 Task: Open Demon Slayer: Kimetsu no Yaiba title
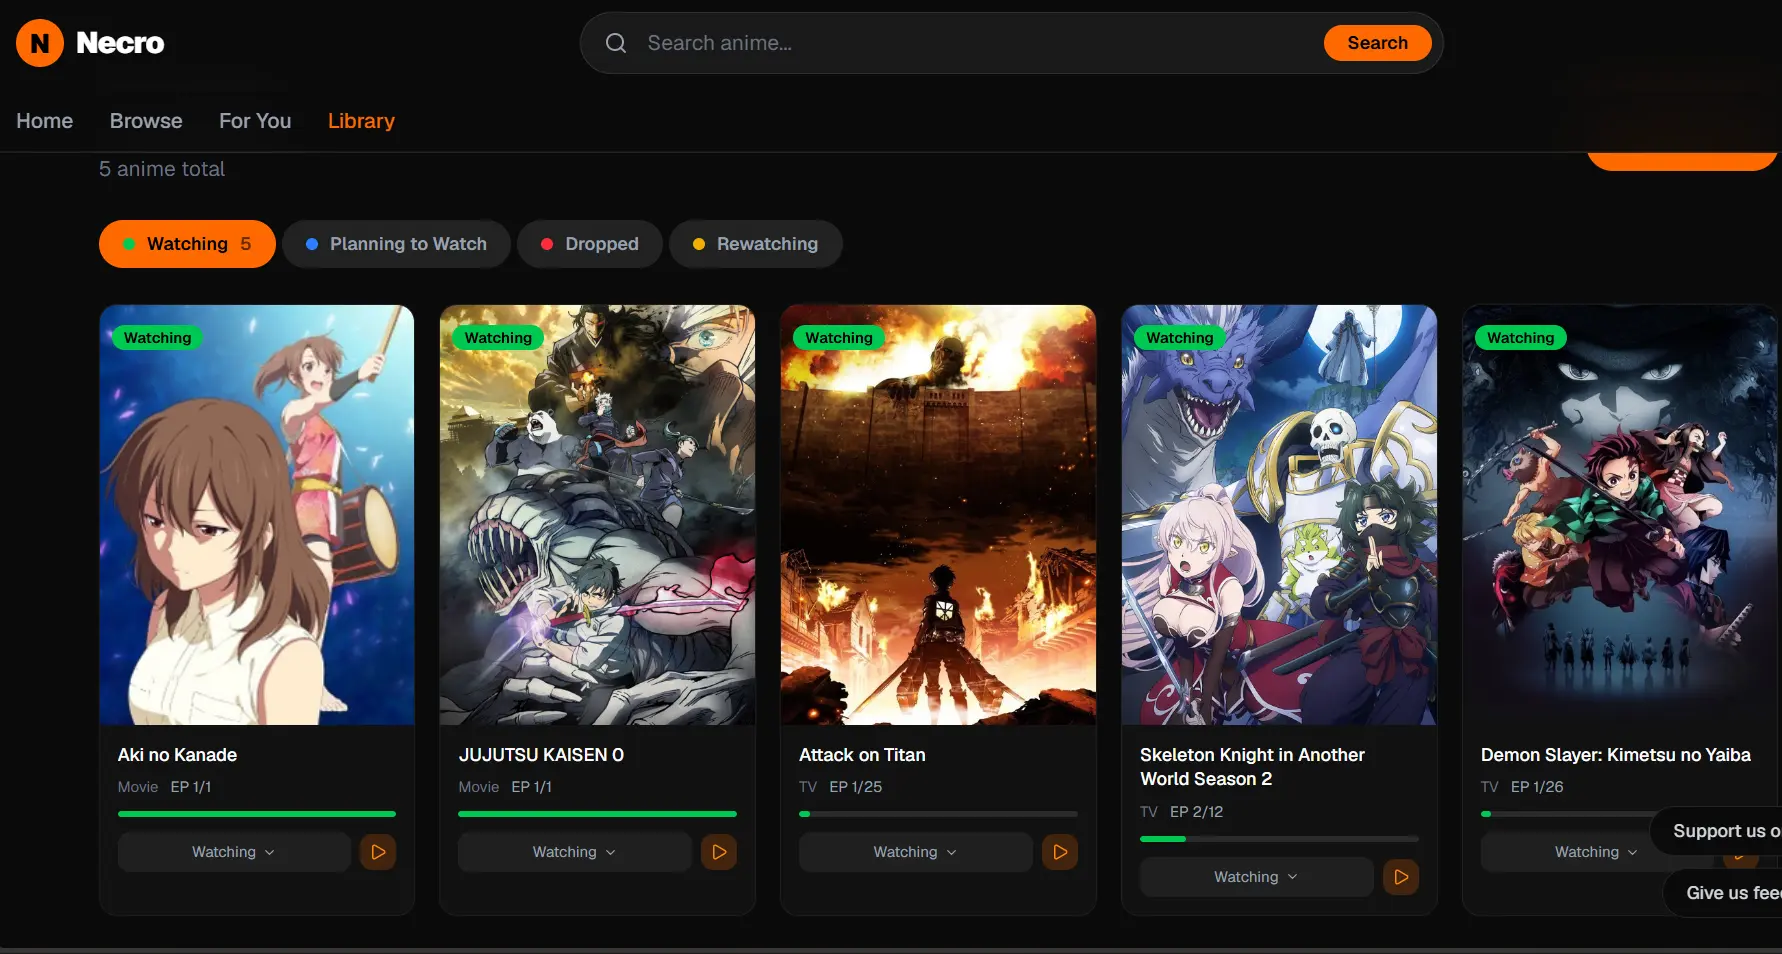1616,755
